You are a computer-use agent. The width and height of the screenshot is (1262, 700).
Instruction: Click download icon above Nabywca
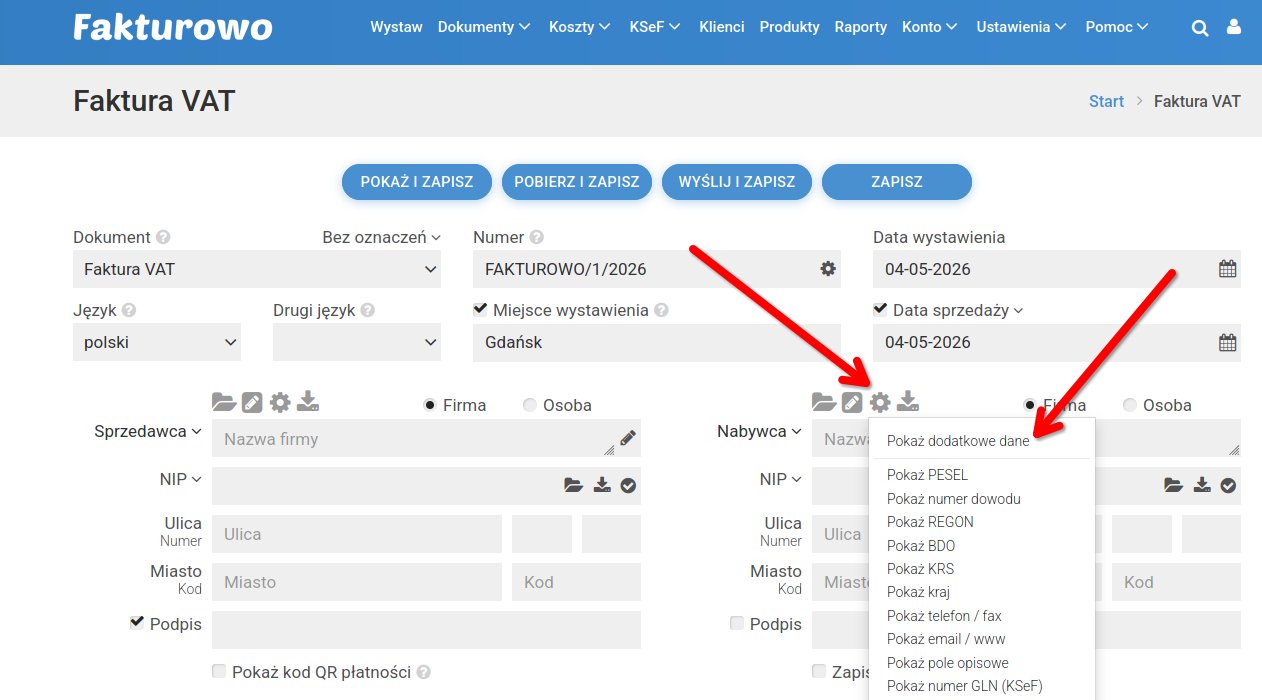tap(908, 402)
